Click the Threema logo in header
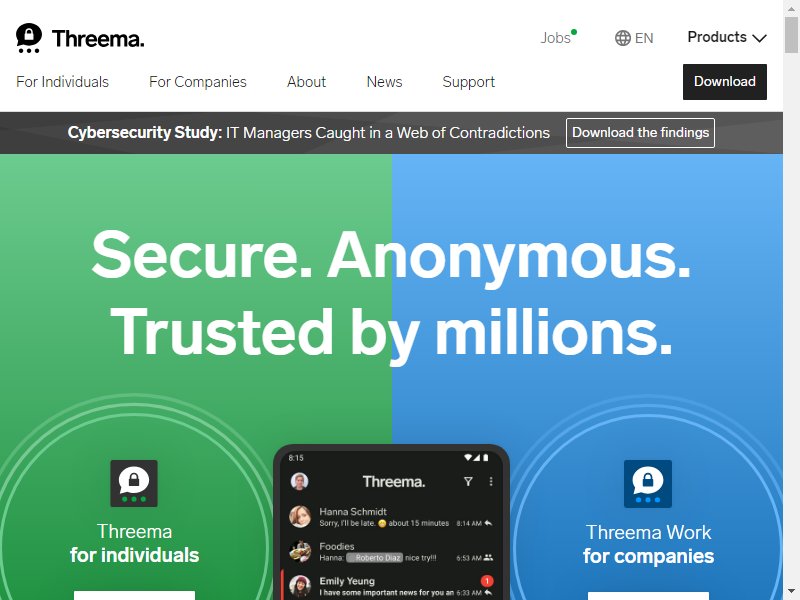Image resolution: width=800 pixels, height=600 pixels. [80, 38]
